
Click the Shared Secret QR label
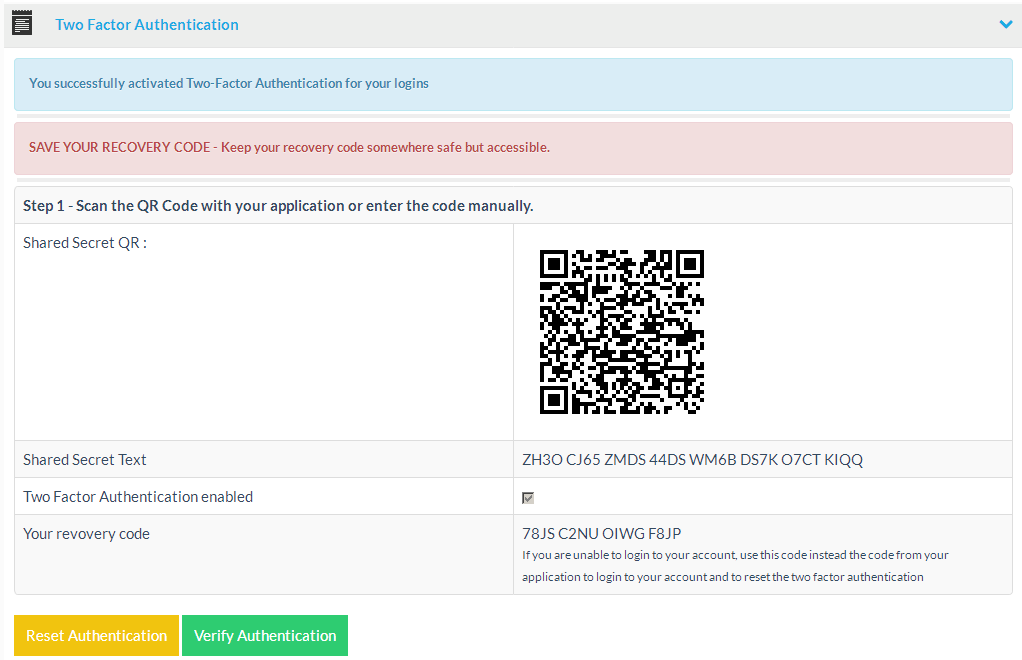tap(85, 243)
